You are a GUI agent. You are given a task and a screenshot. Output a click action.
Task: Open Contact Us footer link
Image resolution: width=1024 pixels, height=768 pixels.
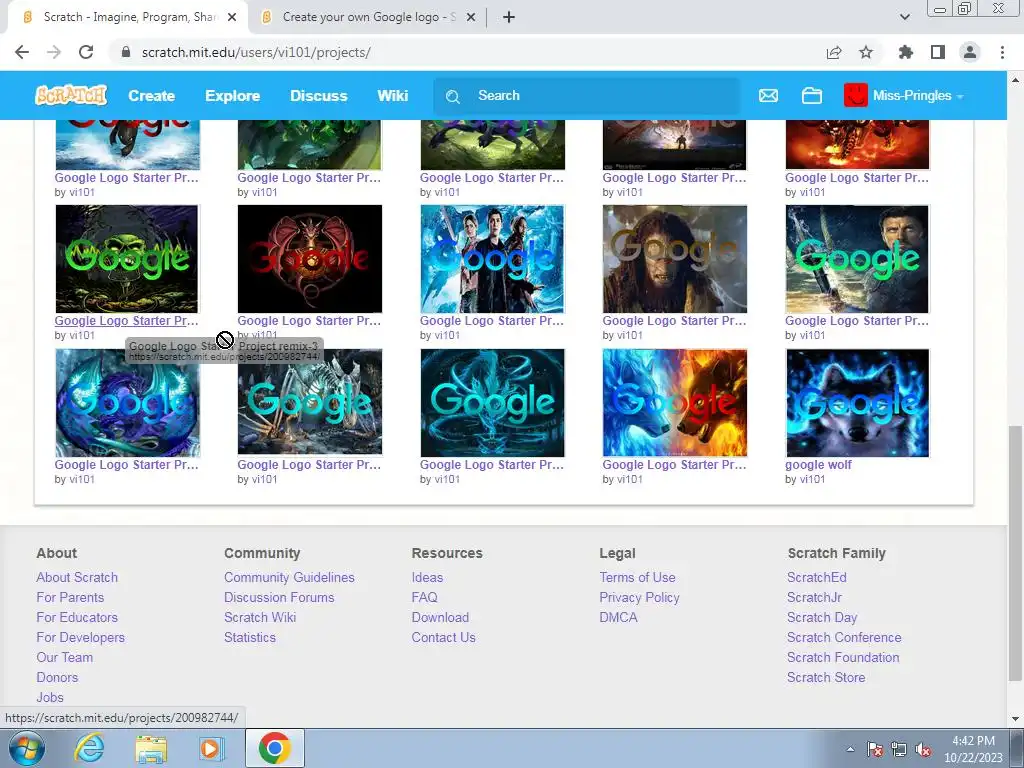point(443,637)
